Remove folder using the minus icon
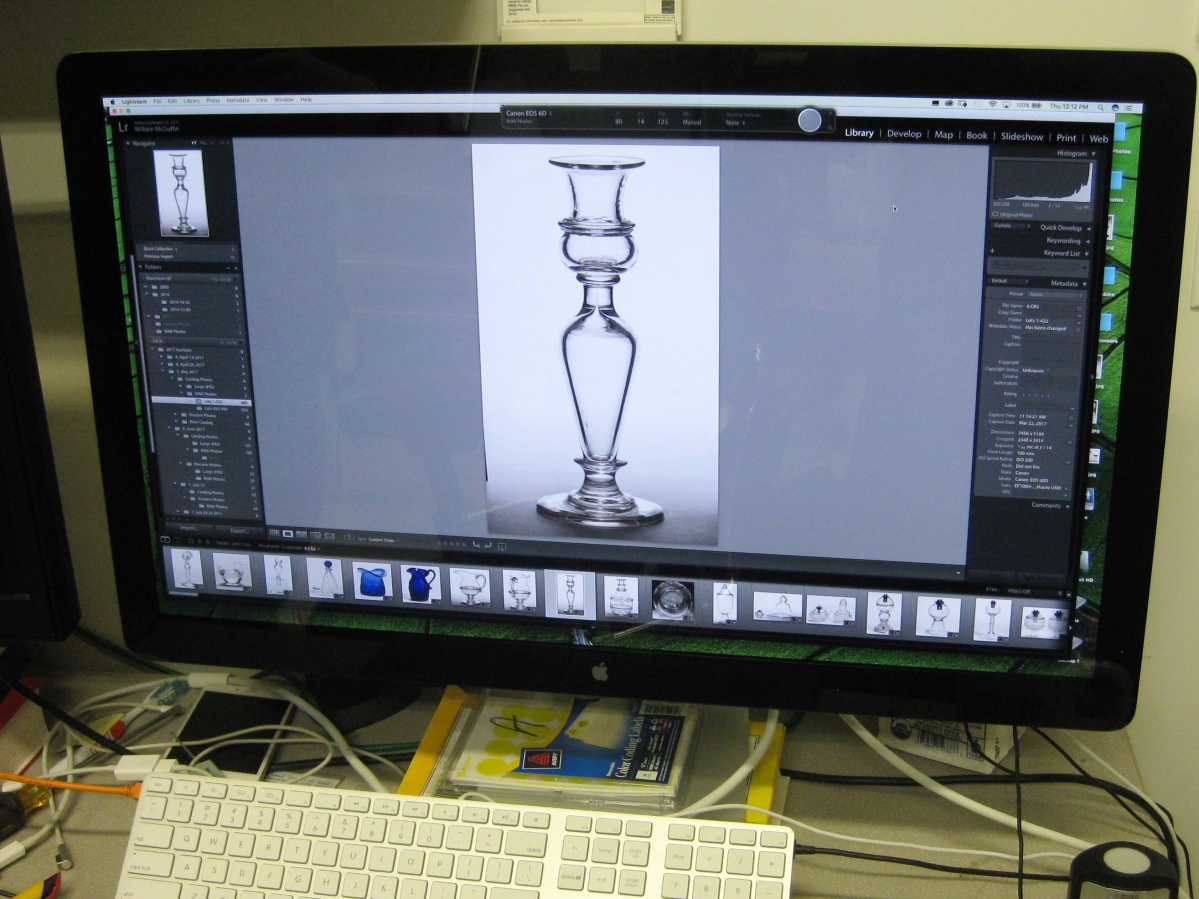 point(228,267)
